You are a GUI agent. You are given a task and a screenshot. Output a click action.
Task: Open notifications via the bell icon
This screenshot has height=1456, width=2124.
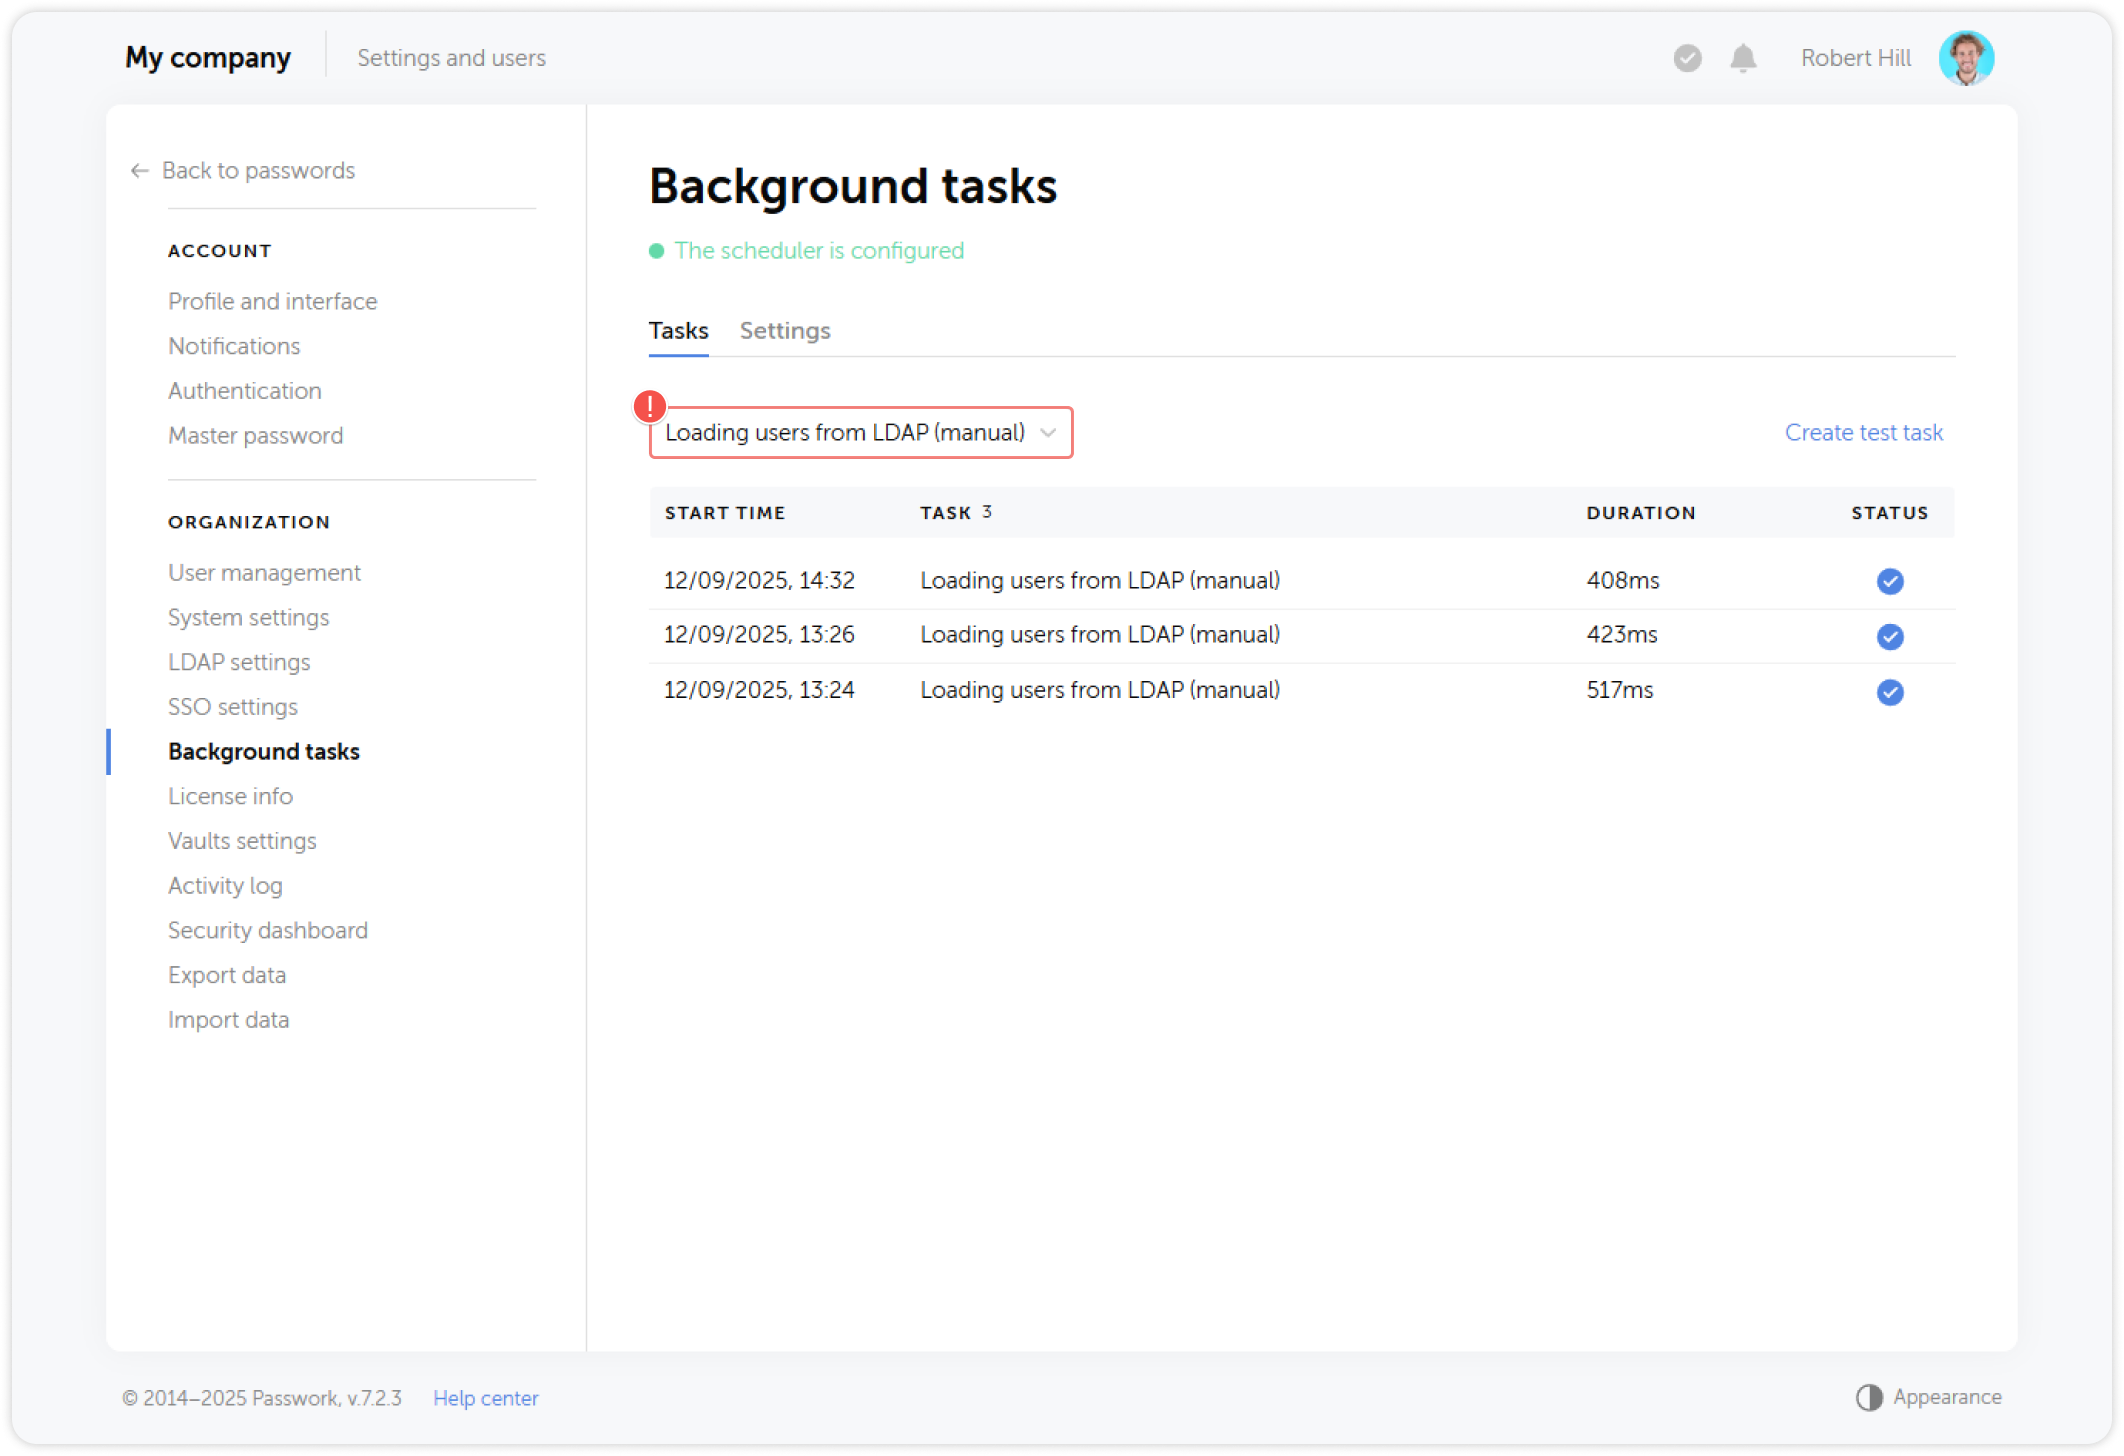click(1742, 58)
